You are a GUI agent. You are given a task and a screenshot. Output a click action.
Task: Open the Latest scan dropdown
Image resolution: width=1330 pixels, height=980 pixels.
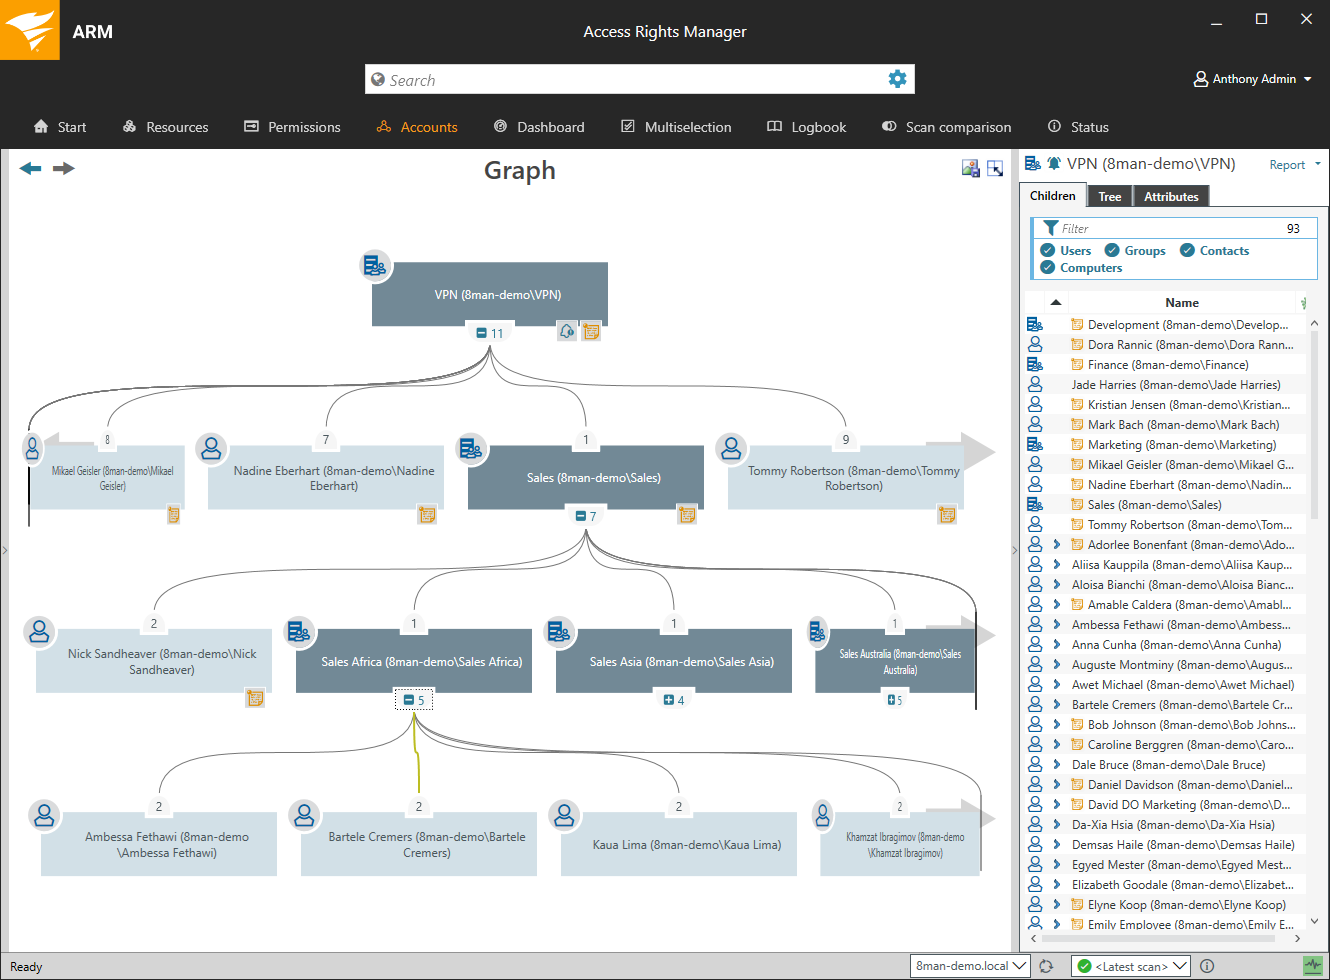coord(1130,966)
